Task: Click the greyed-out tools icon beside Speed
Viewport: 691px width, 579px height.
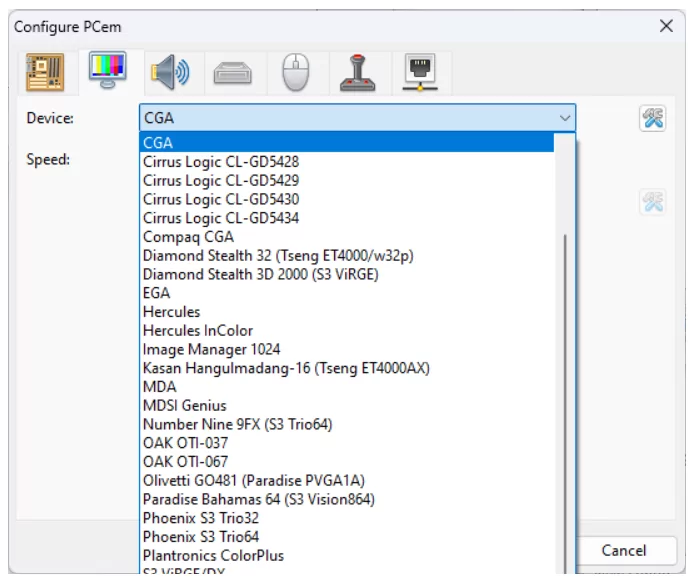Action: tap(652, 202)
